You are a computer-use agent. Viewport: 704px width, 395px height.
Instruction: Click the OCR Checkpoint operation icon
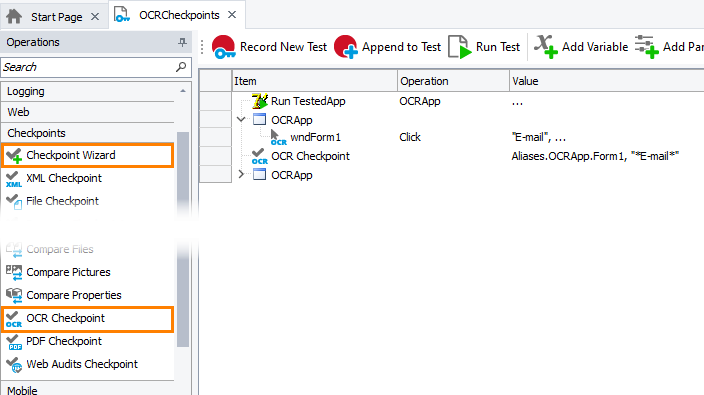[14, 319]
